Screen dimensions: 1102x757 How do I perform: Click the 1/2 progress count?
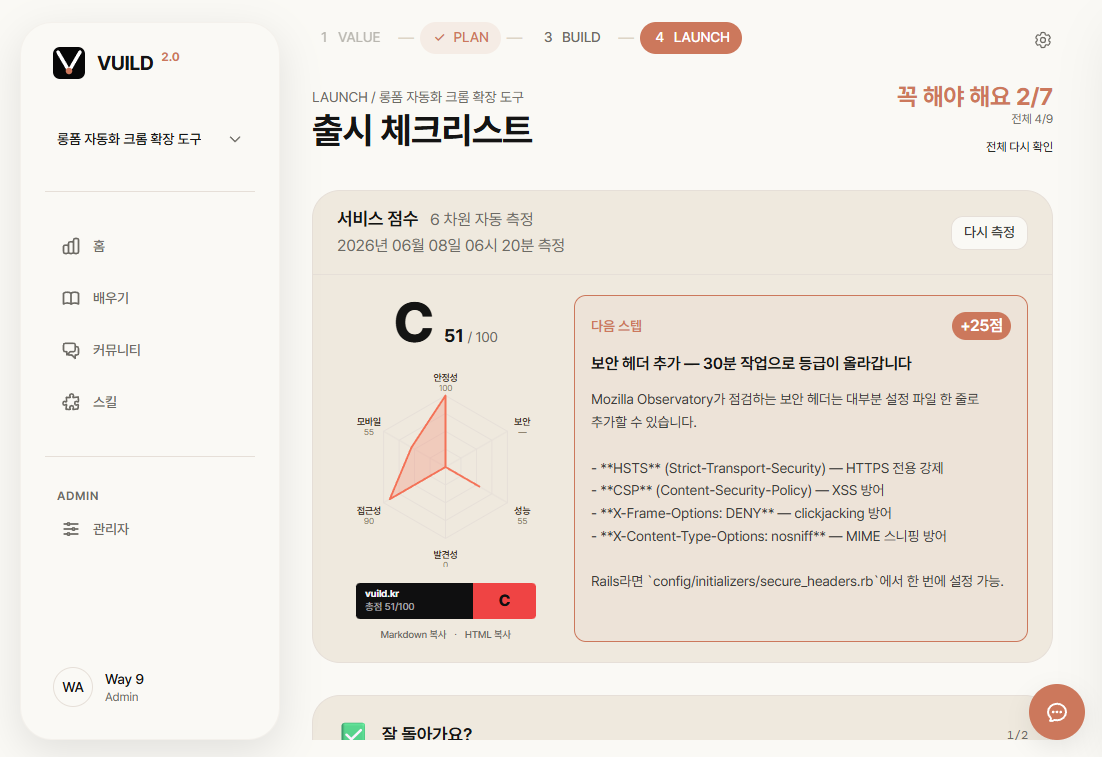pyautogui.click(x=1017, y=735)
